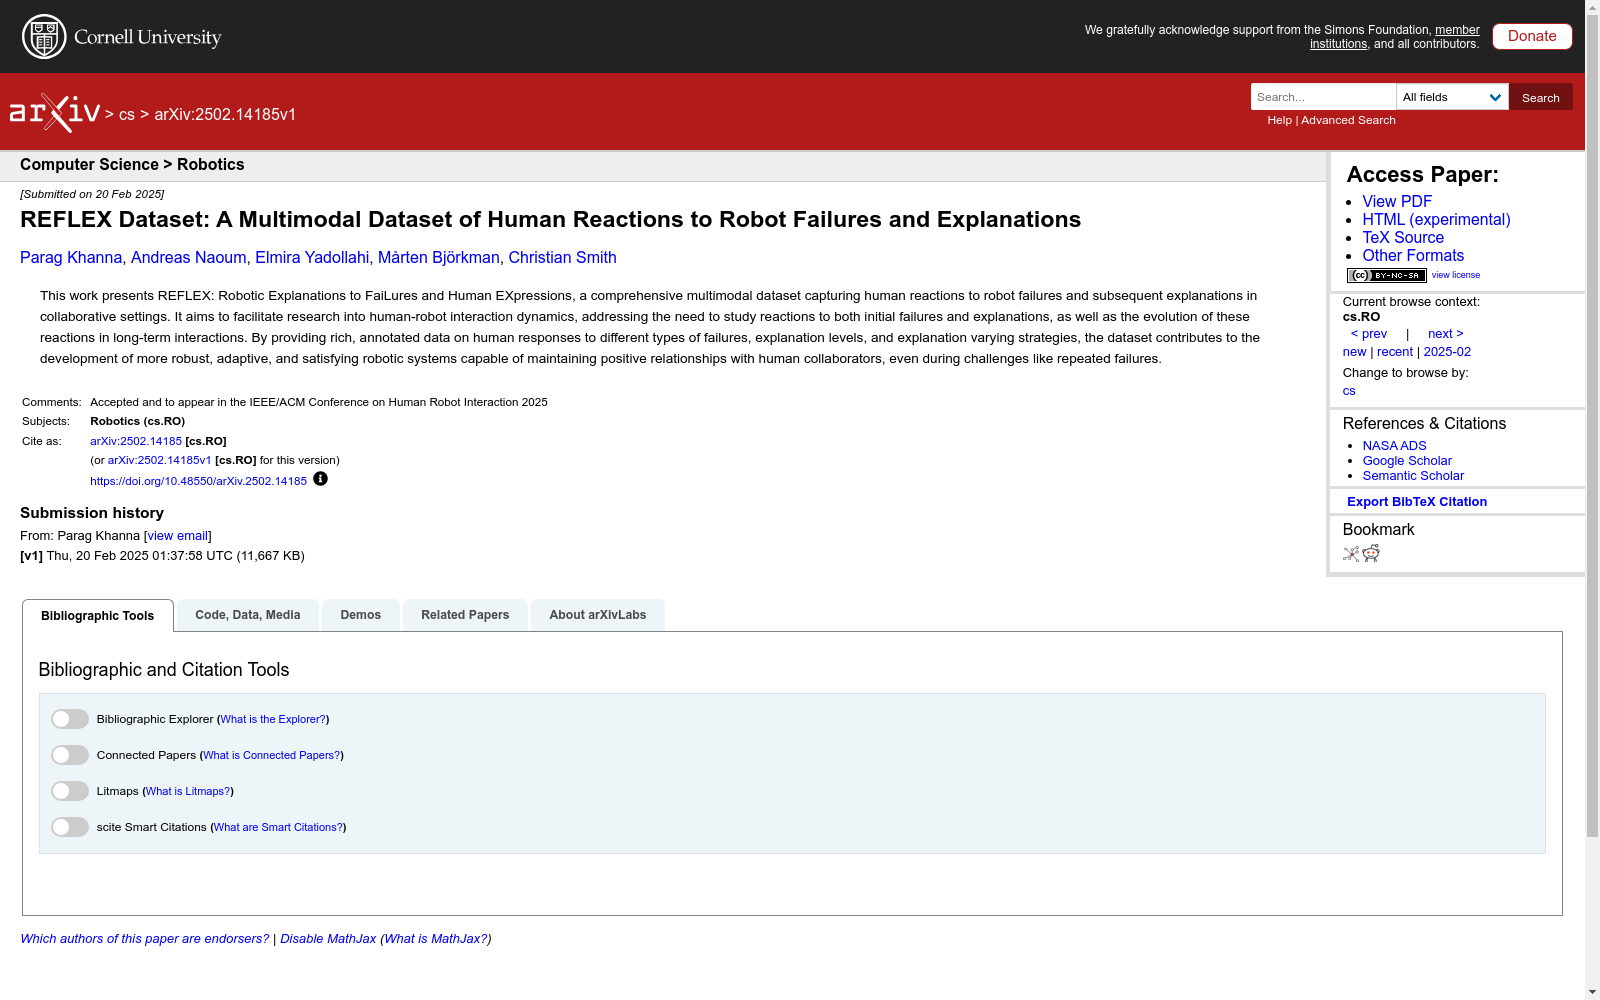Switch to Code, Data, Media tab
This screenshot has height=1000, width=1600.
248,615
